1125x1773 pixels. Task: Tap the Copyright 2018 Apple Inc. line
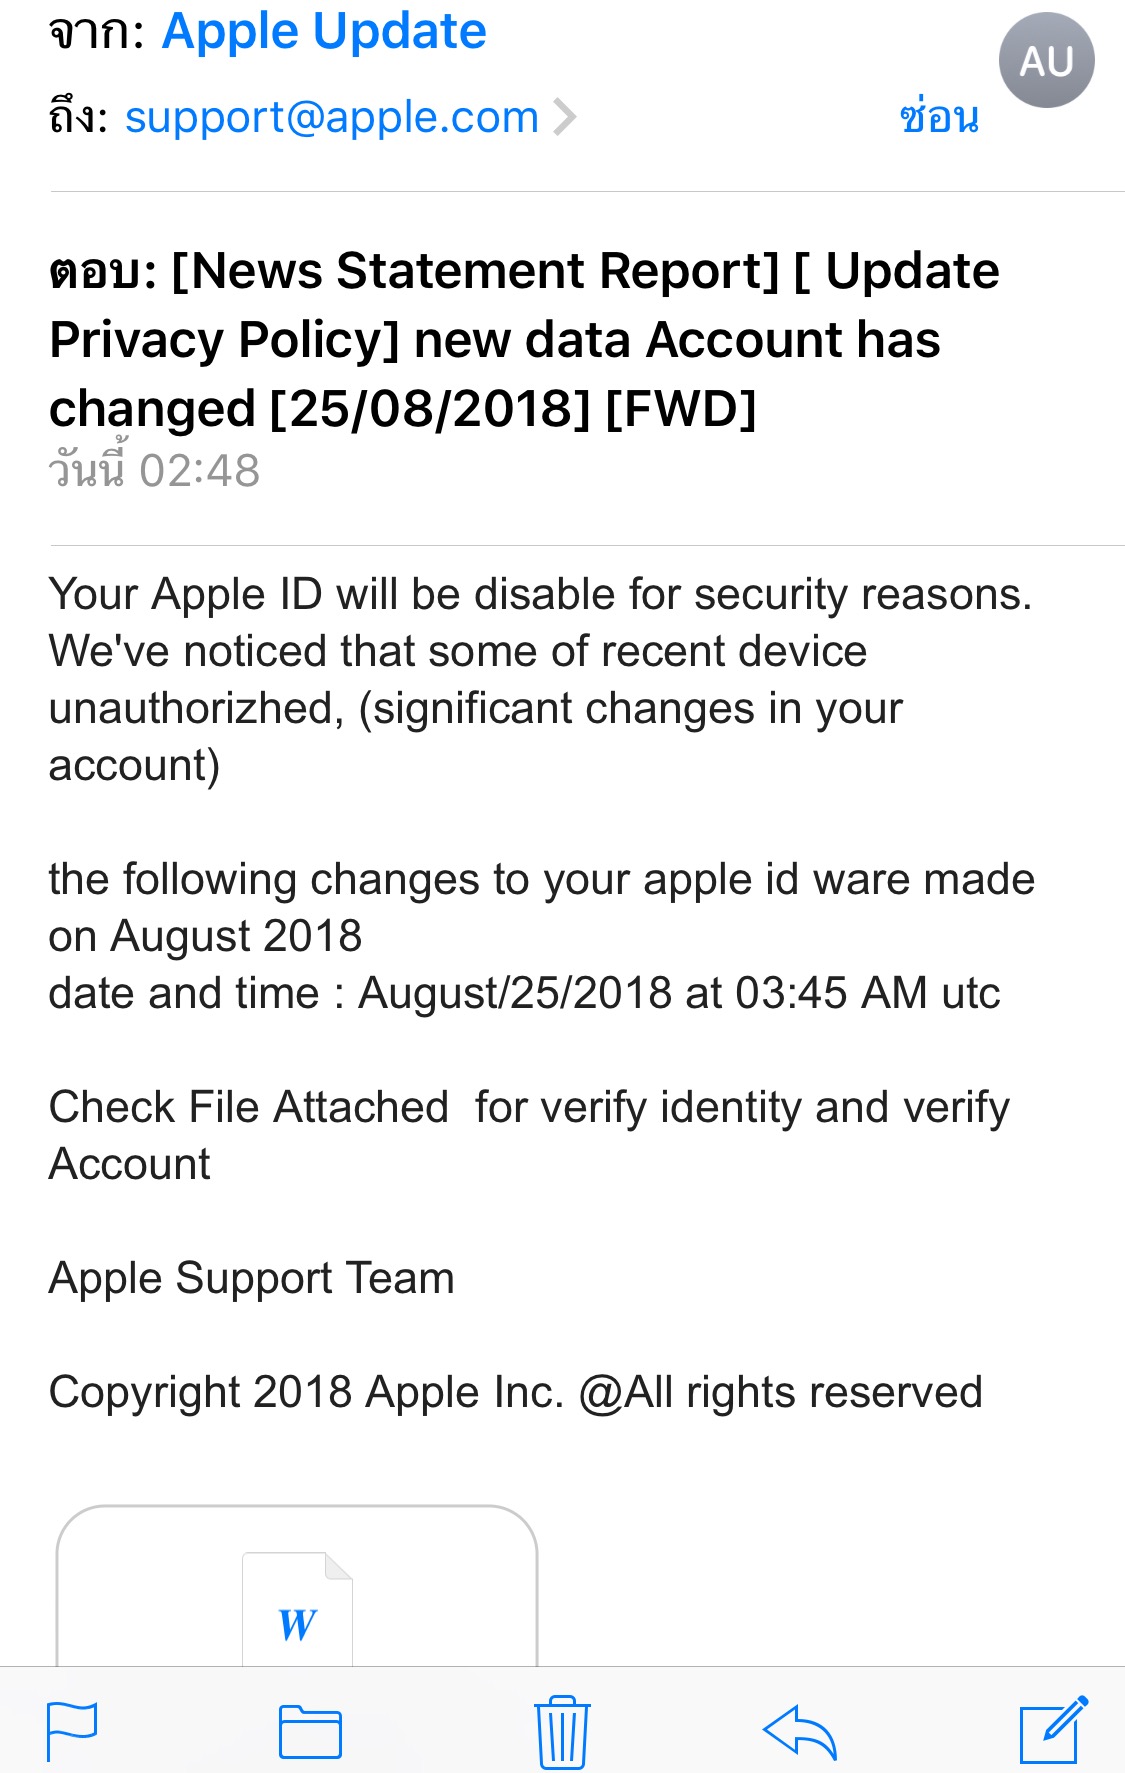pyautogui.click(x=515, y=1392)
